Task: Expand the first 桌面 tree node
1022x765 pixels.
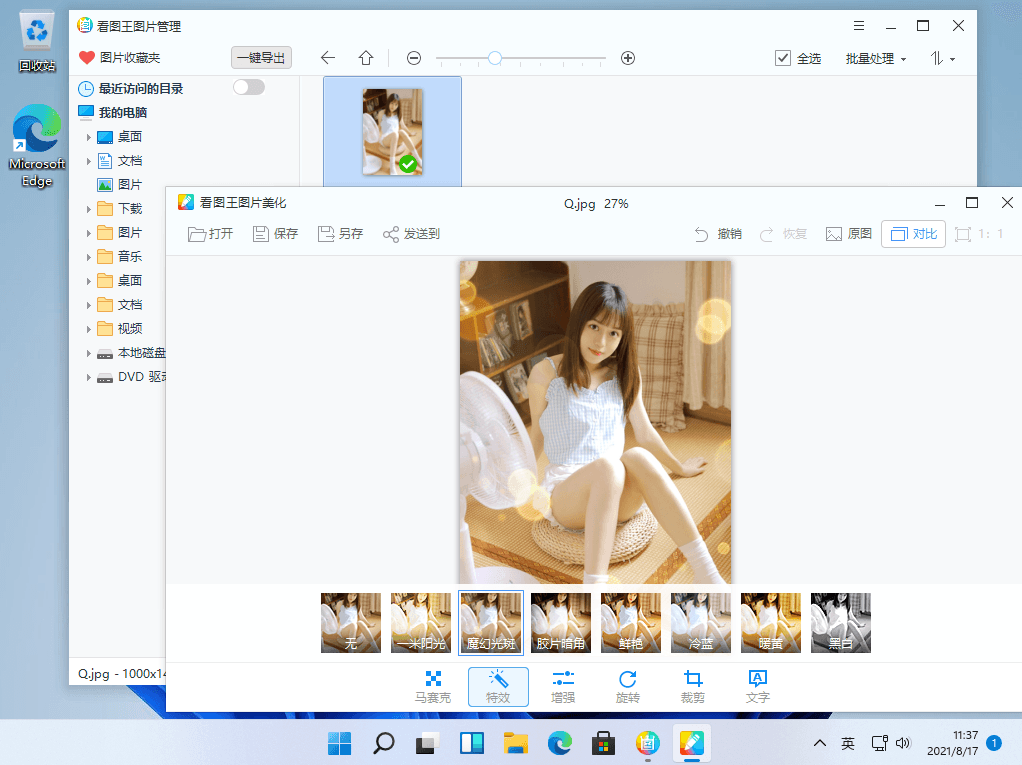Action: pos(89,137)
